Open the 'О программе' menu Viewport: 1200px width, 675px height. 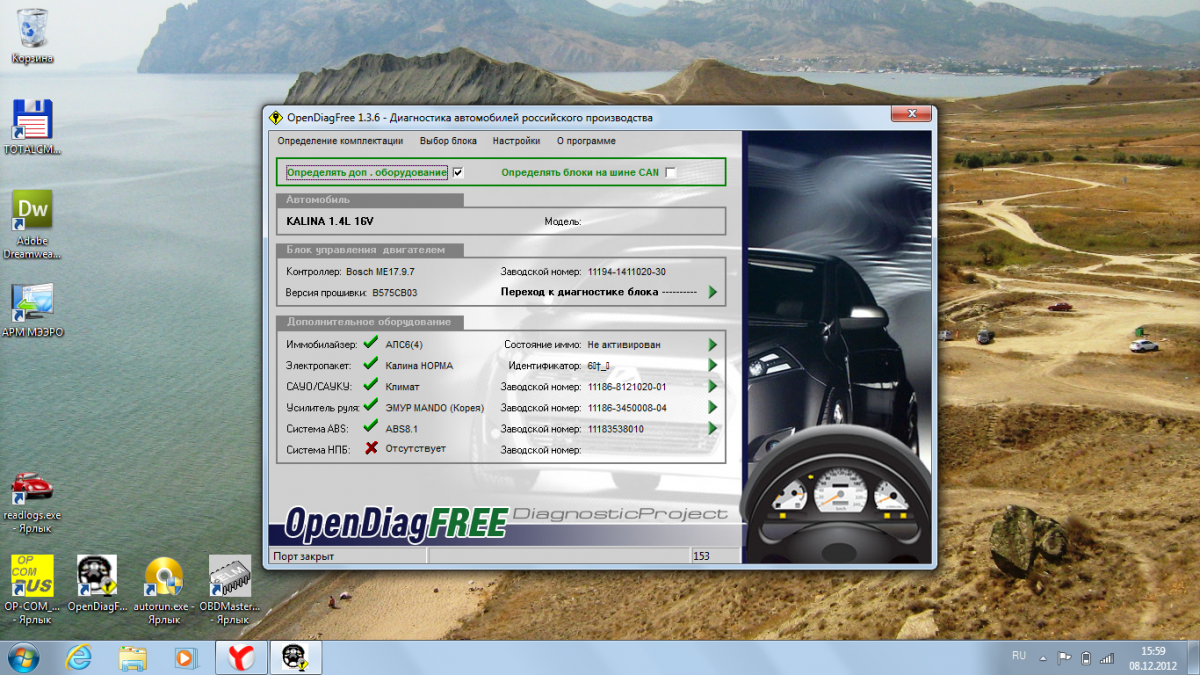(x=586, y=141)
